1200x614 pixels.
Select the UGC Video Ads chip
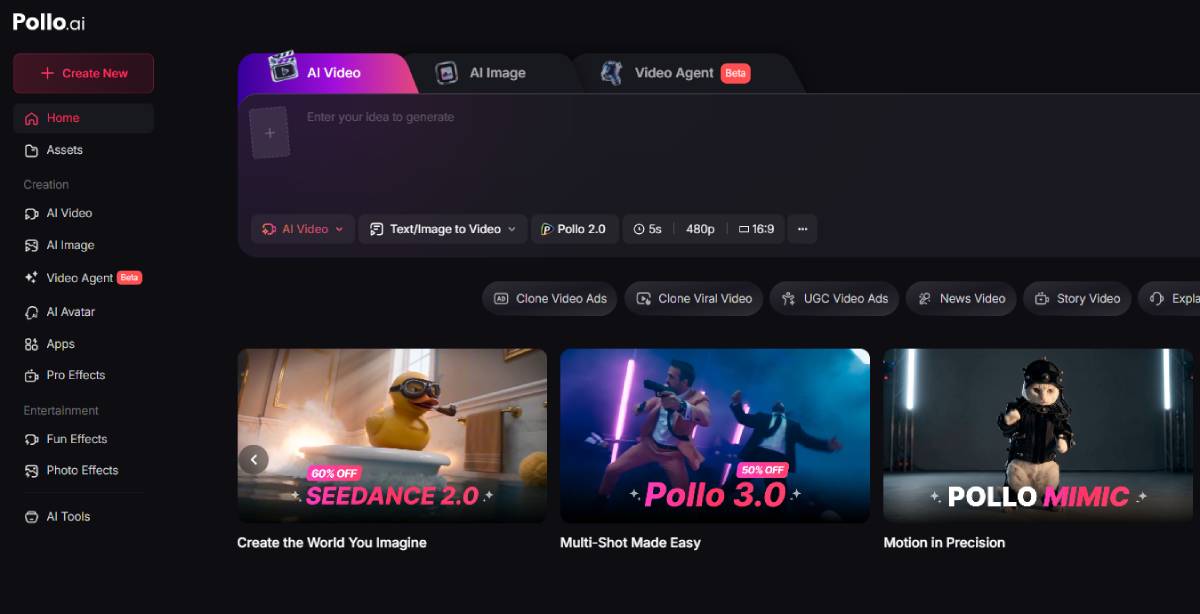tap(834, 298)
